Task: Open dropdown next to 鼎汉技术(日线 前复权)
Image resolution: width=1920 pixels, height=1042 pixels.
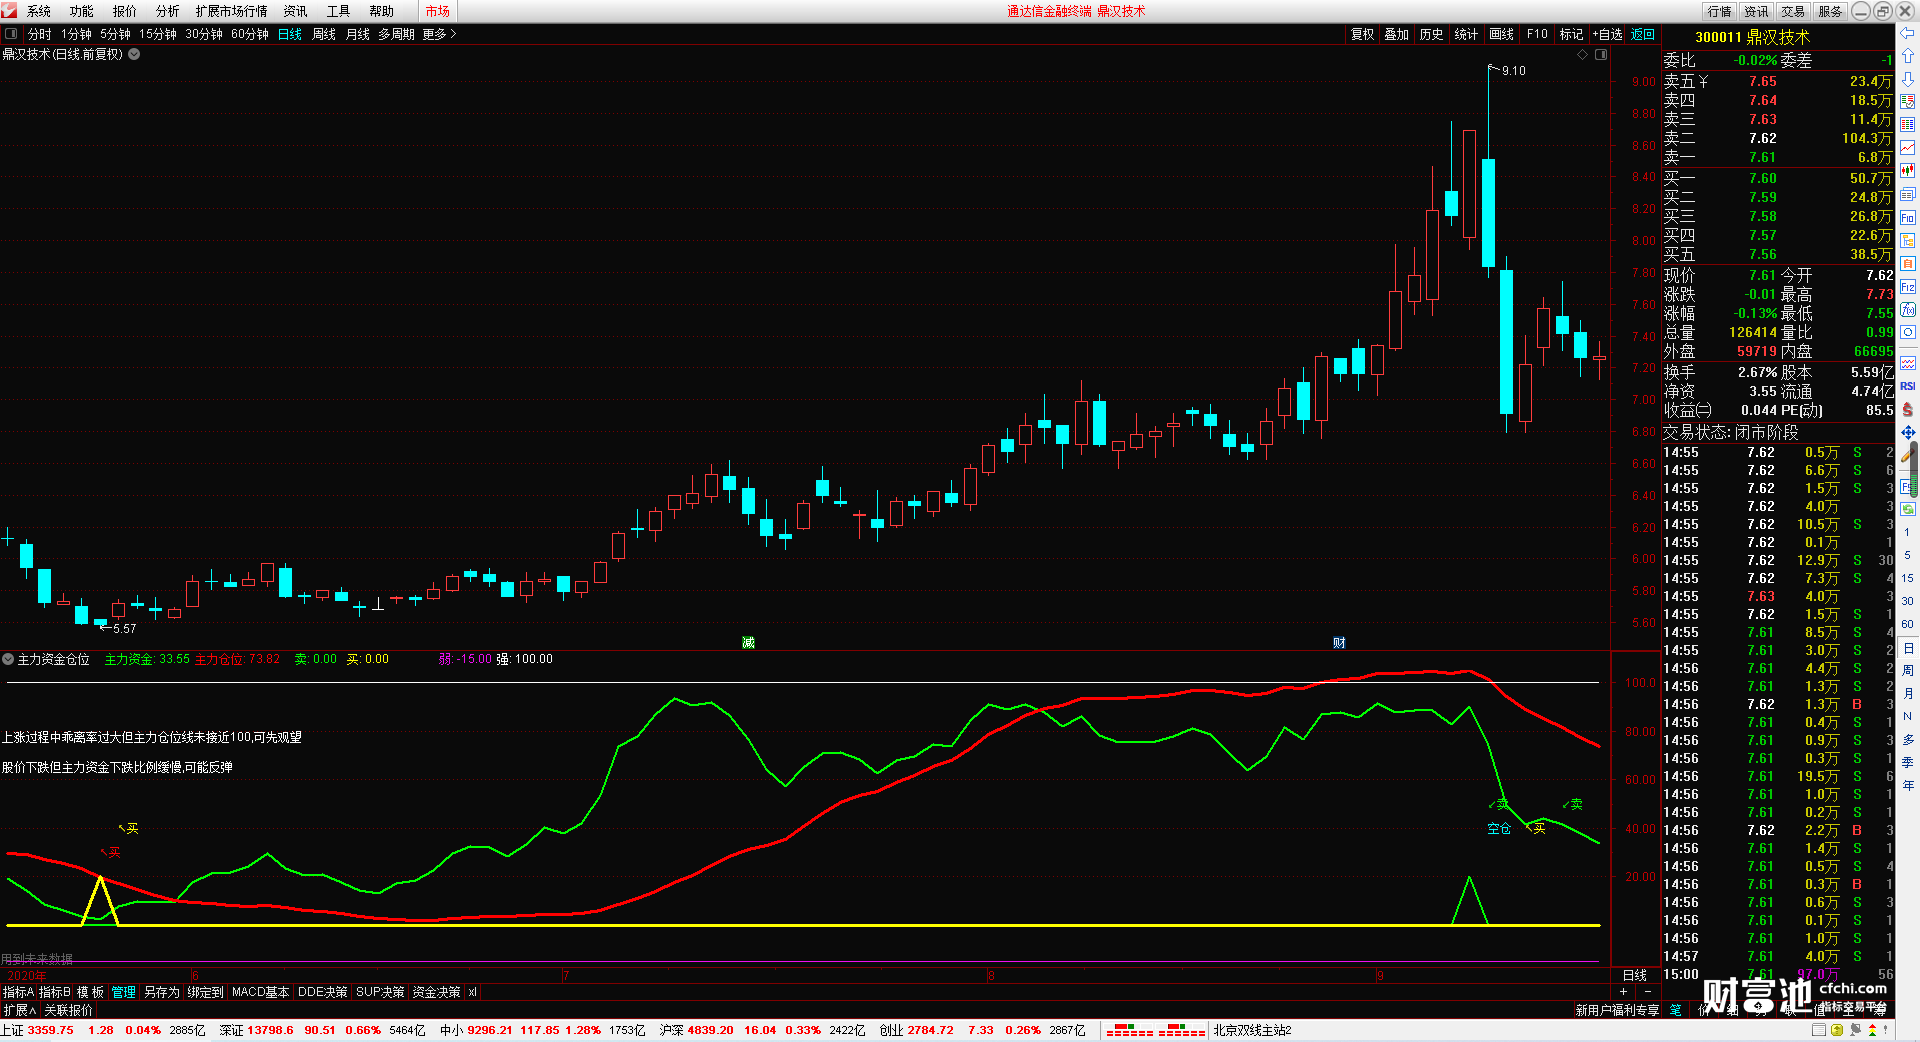Action: coord(134,54)
